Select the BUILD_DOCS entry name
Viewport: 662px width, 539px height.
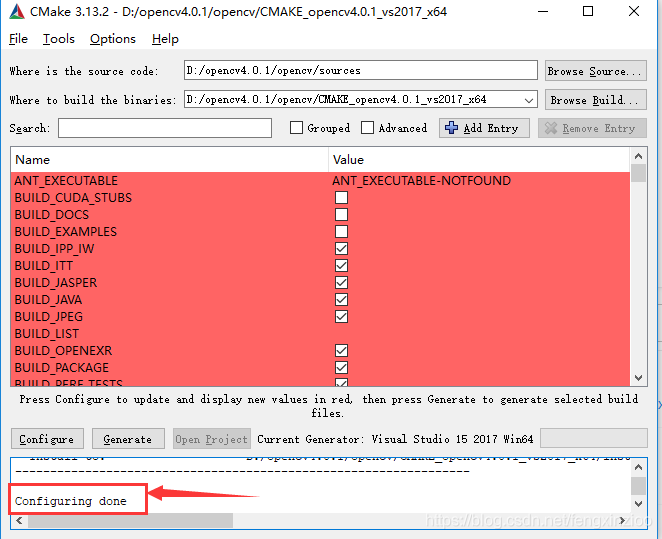[52, 214]
